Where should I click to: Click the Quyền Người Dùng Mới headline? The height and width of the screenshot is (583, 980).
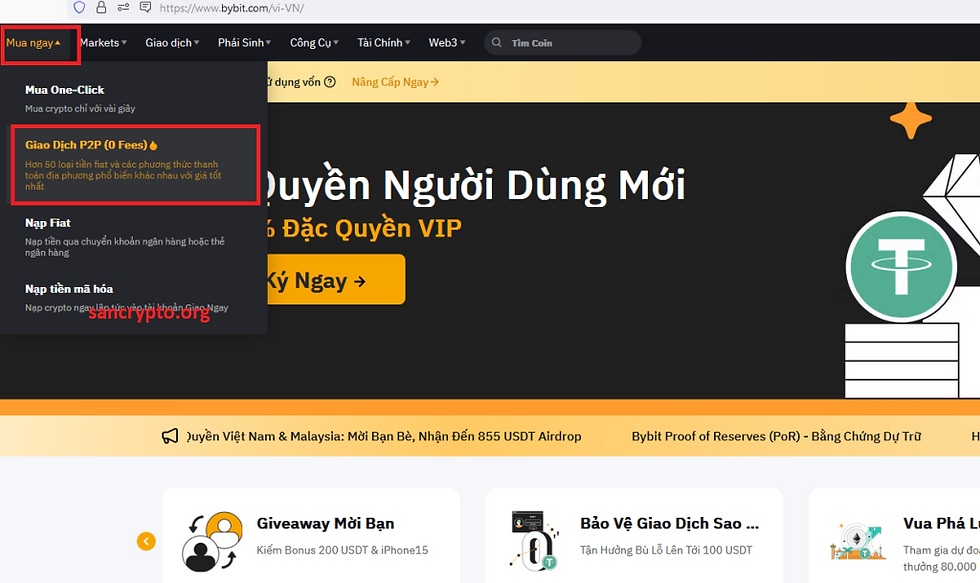click(x=476, y=185)
